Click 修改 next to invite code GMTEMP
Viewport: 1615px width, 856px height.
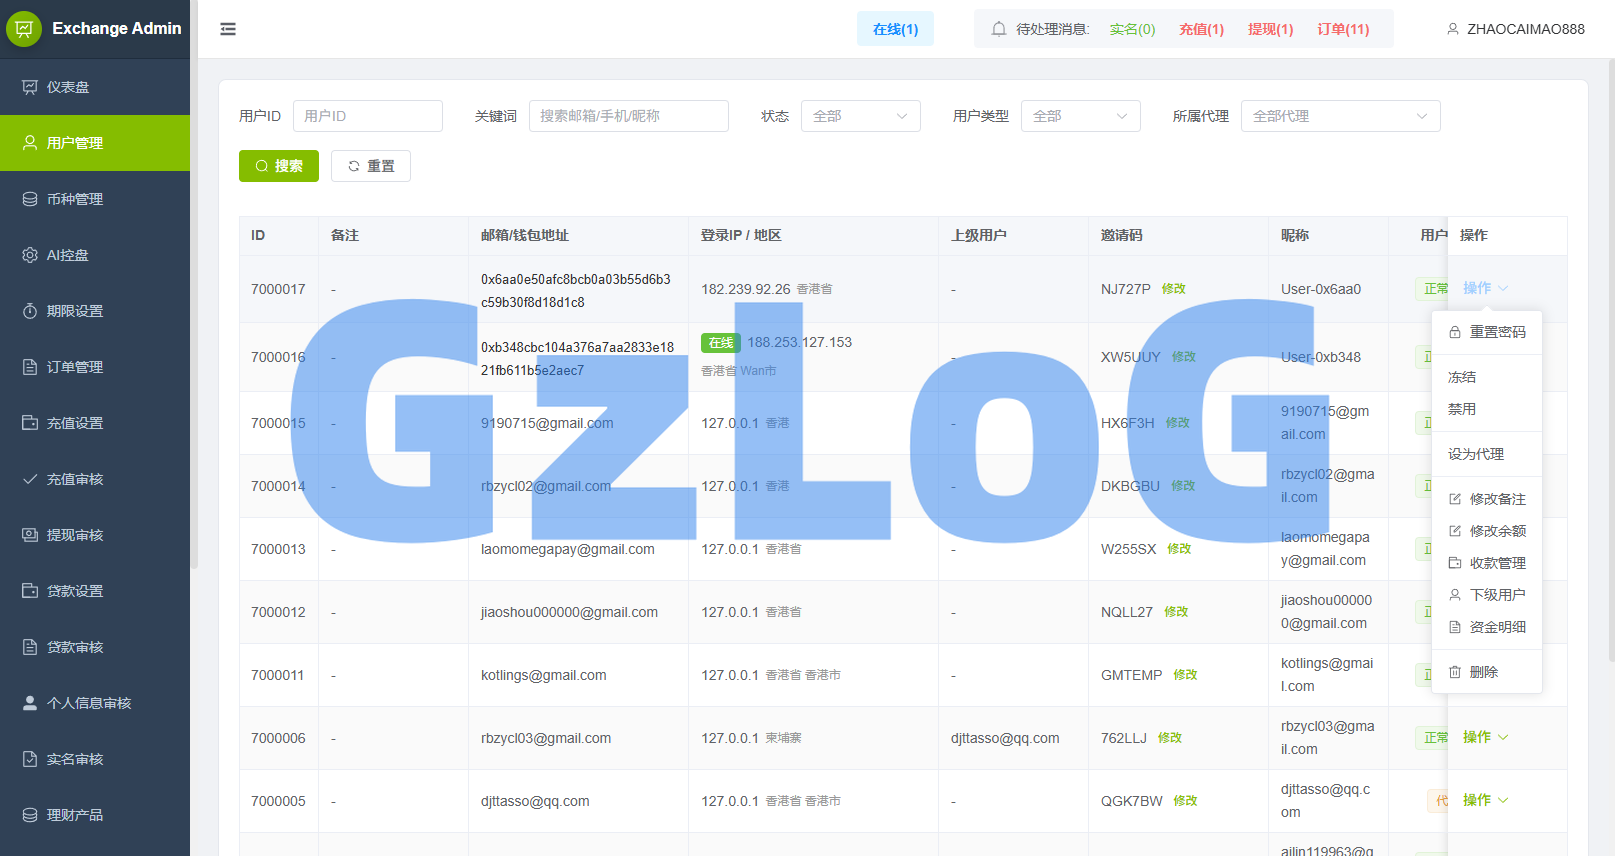point(1185,675)
